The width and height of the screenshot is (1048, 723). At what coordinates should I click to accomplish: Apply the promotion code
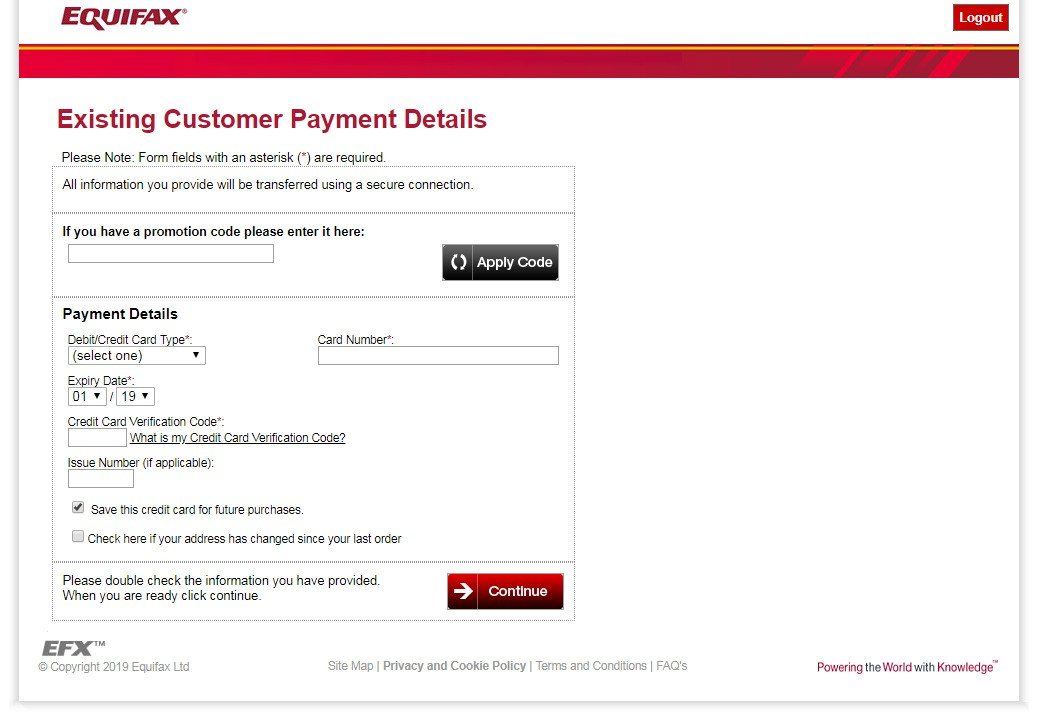pos(500,262)
